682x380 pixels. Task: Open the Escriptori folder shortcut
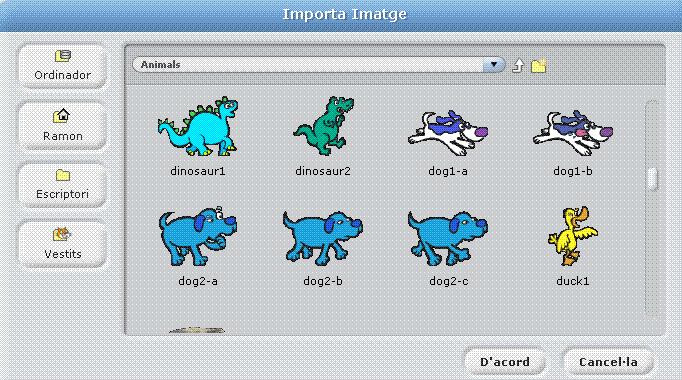coord(62,185)
